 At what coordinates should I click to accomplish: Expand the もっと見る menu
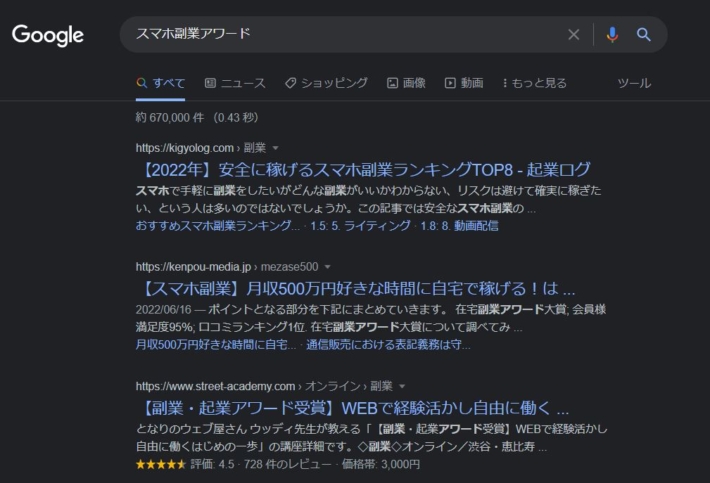(x=535, y=83)
